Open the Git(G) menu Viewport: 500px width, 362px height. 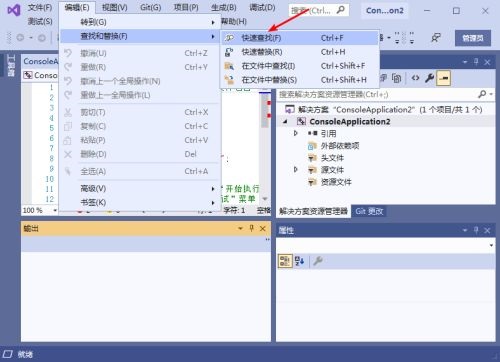point(151,7)
